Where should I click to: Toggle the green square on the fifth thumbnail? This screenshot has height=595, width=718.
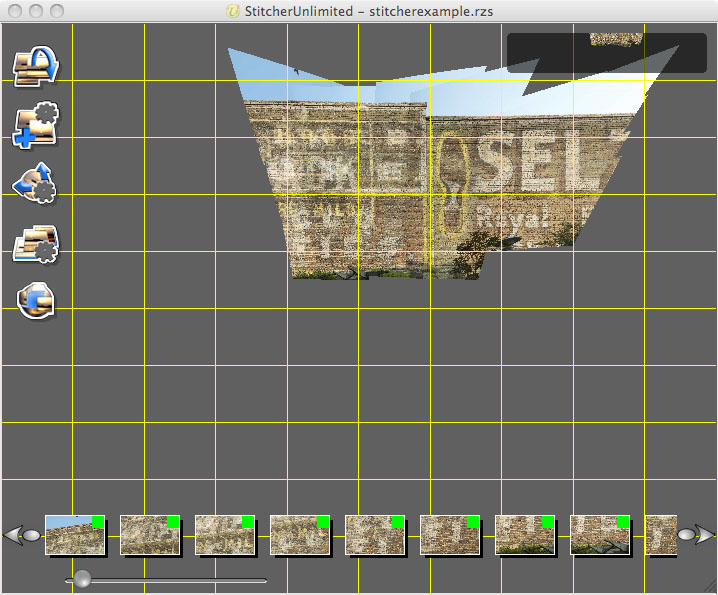(x=398, y=522)
